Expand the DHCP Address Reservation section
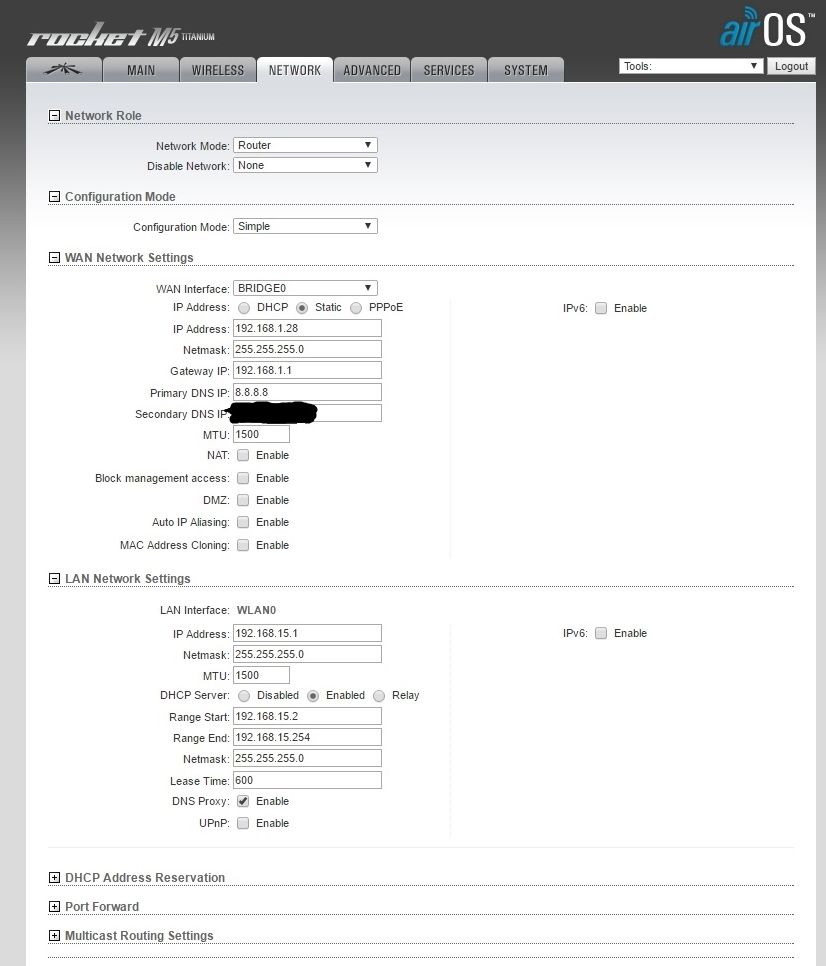826x966 pixels. 54,878
